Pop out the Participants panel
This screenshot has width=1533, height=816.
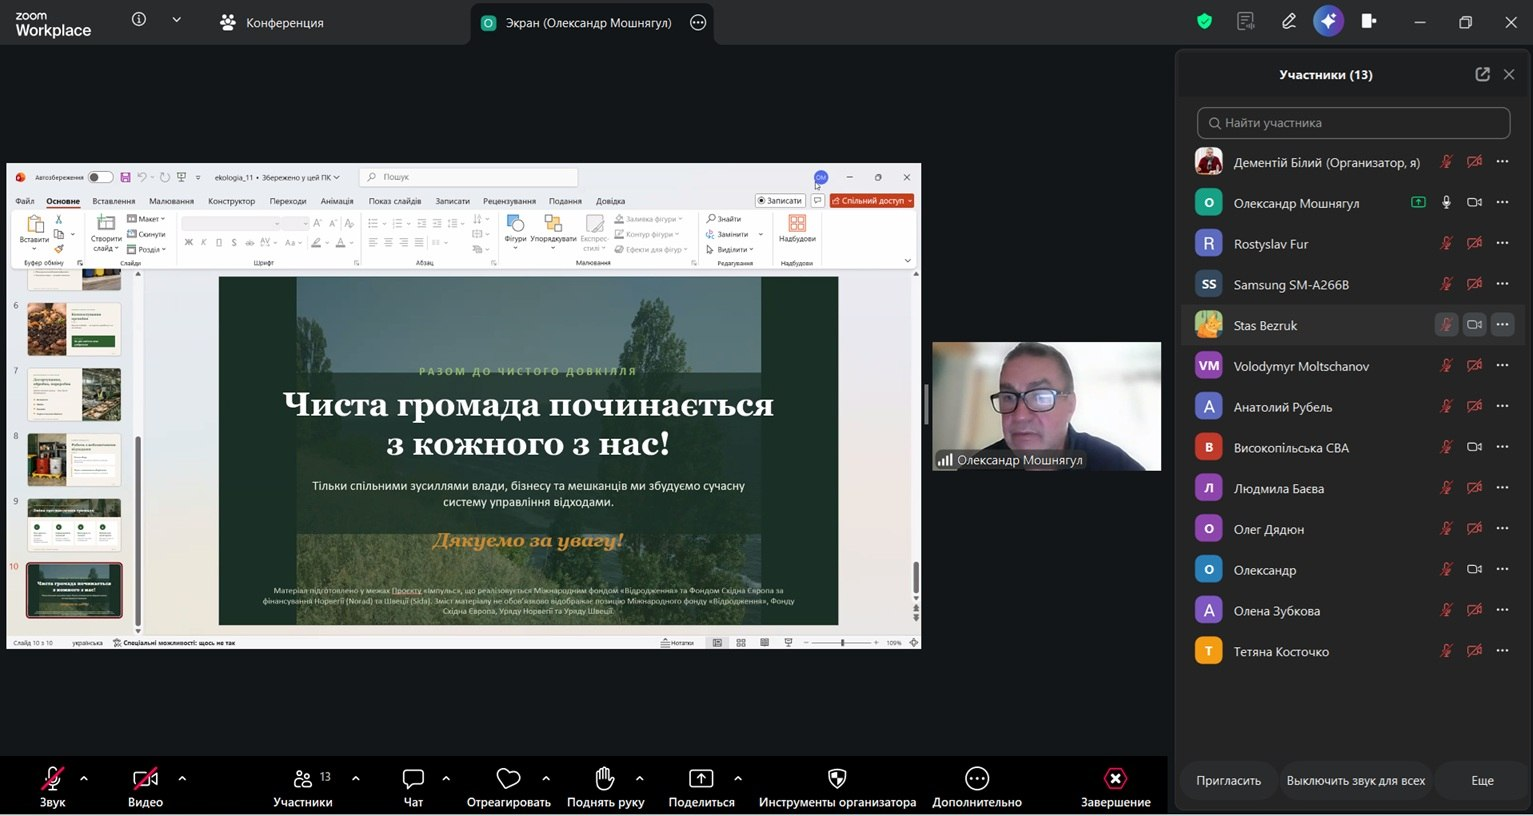click(x=1482, y=74)
